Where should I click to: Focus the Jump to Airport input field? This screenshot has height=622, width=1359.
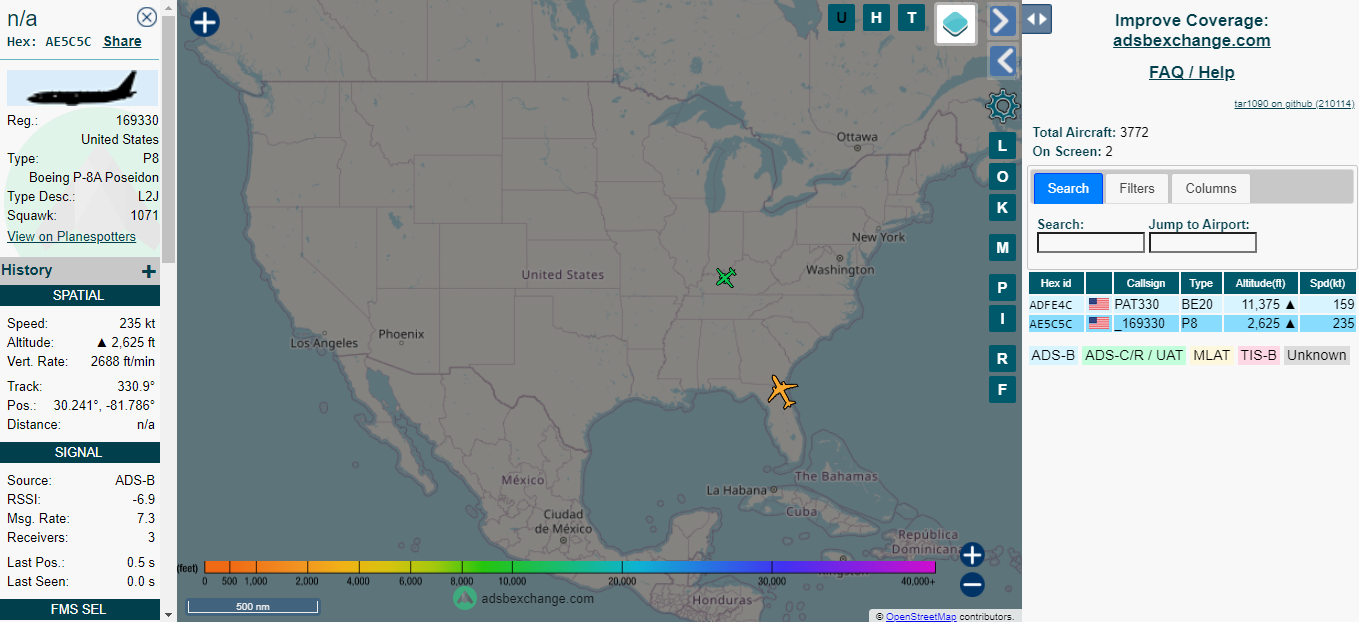(1203, 243)
